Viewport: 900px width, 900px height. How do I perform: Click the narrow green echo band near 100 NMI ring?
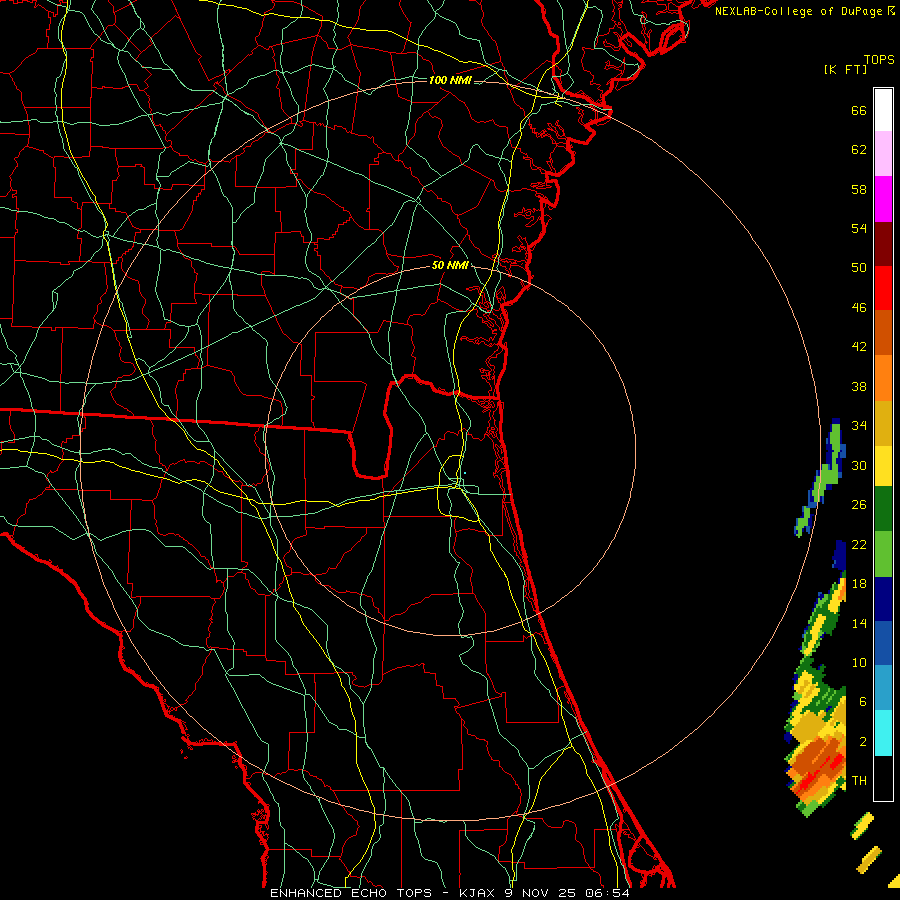821,479
